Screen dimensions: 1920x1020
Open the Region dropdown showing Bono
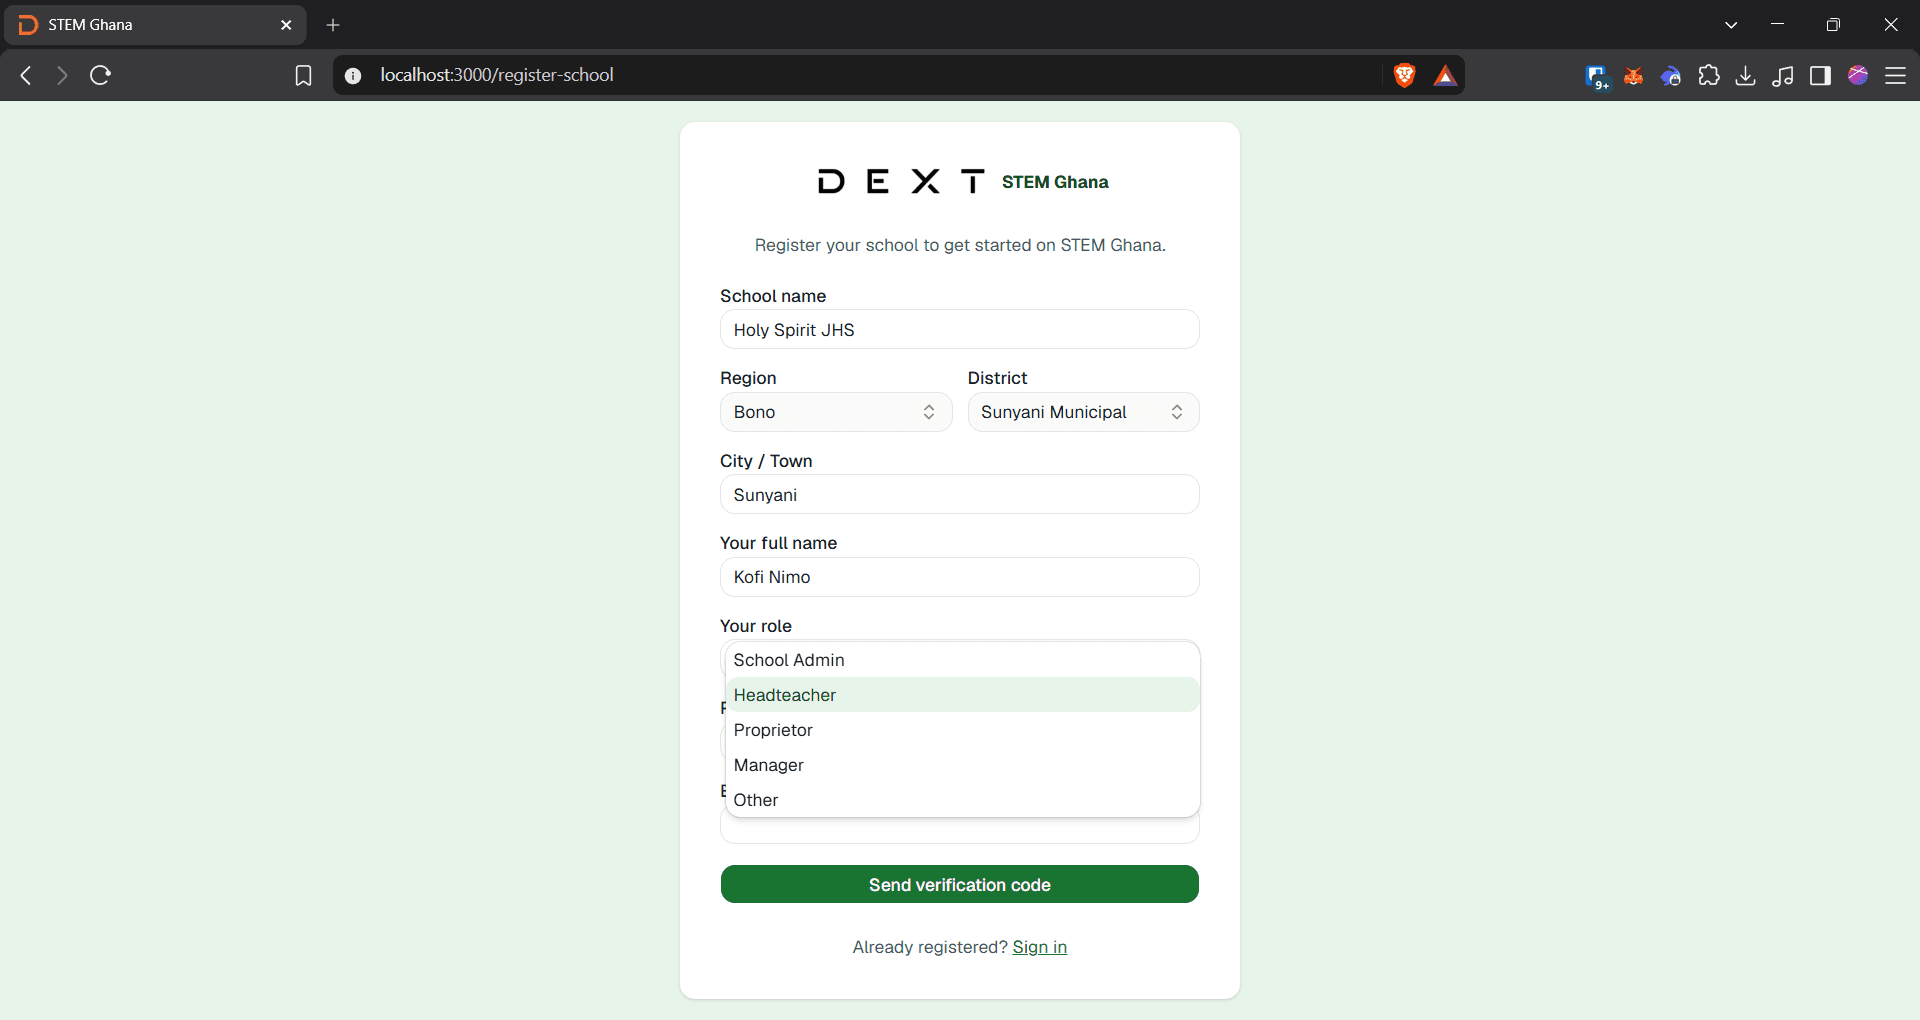836,412
